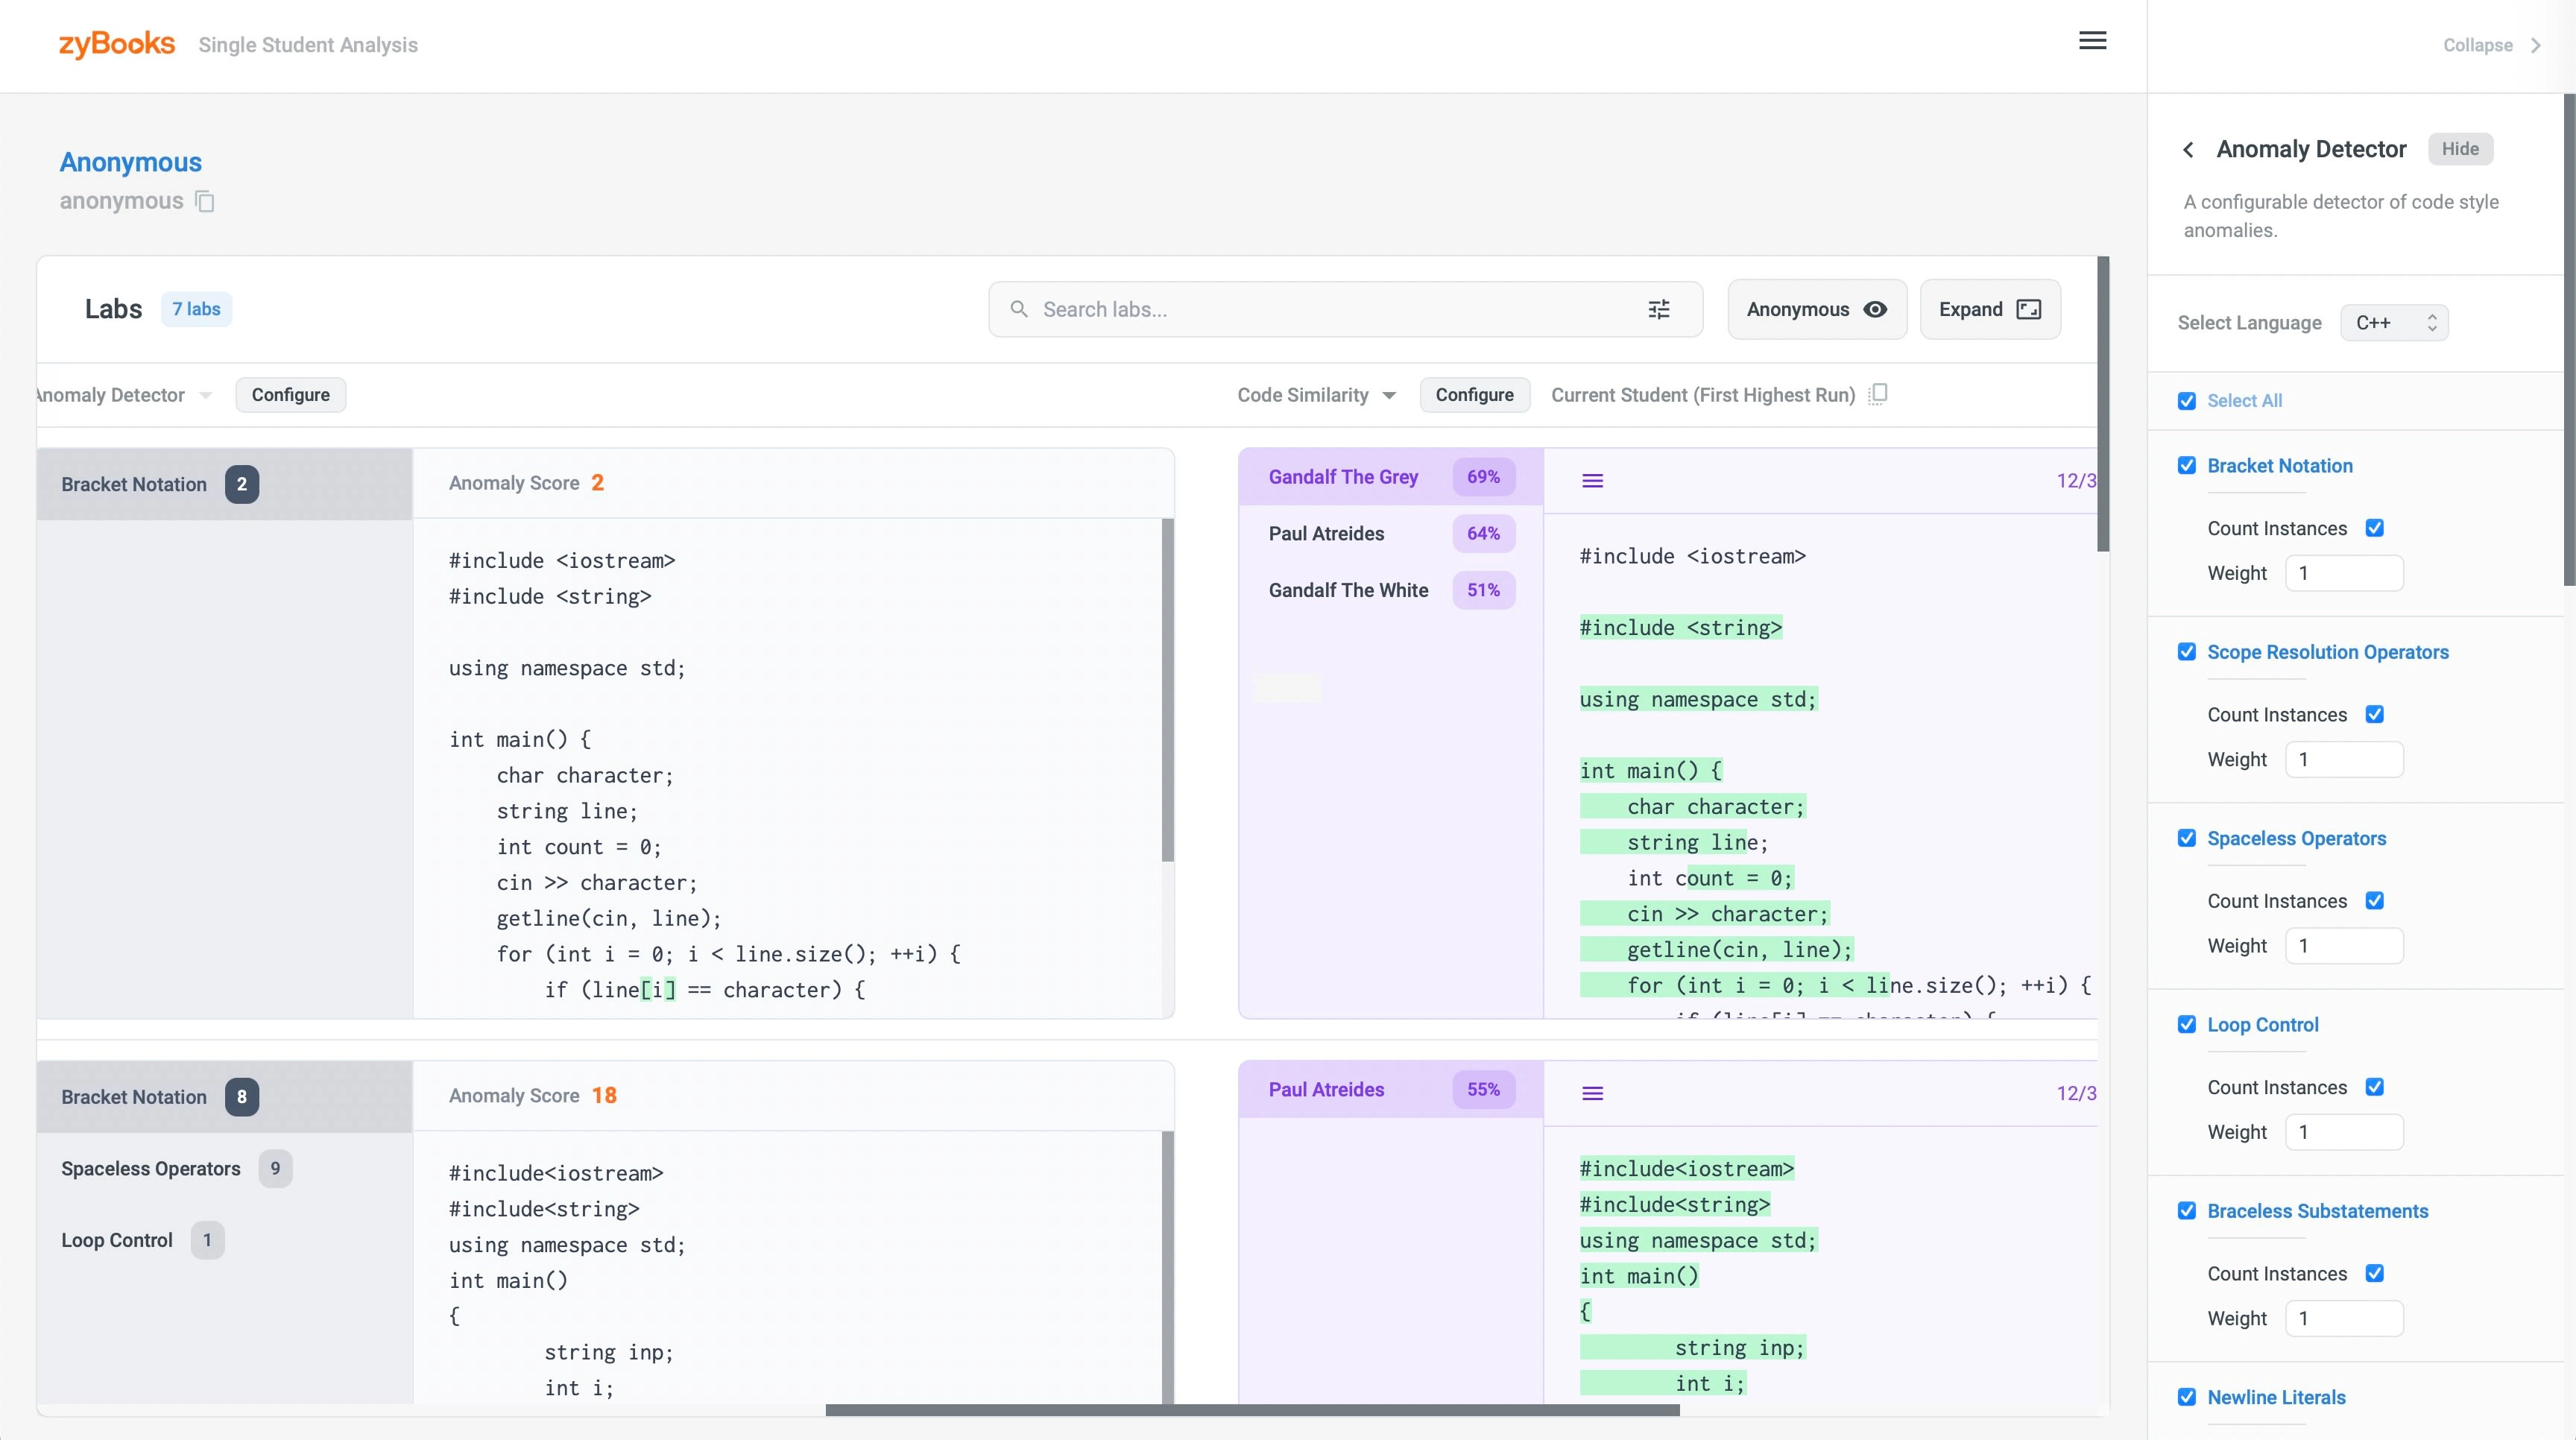This screenshot has width=2576, height=1440.
Task: Toggle Count Instances under Loop Control
Action: 2374,1087
